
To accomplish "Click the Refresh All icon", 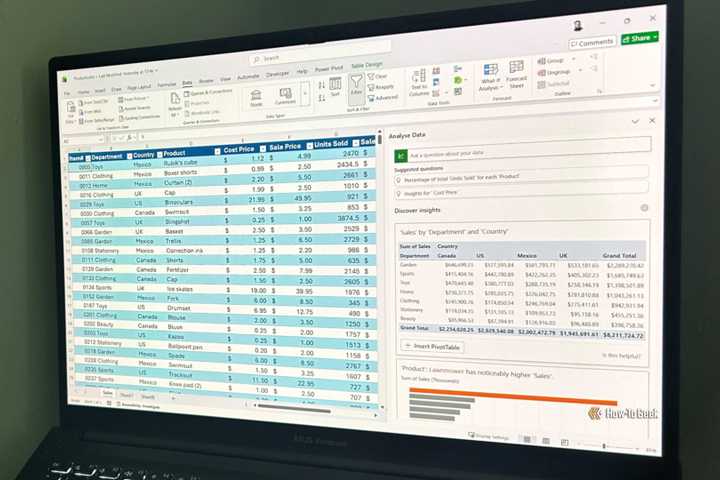I will pos(175,98).
